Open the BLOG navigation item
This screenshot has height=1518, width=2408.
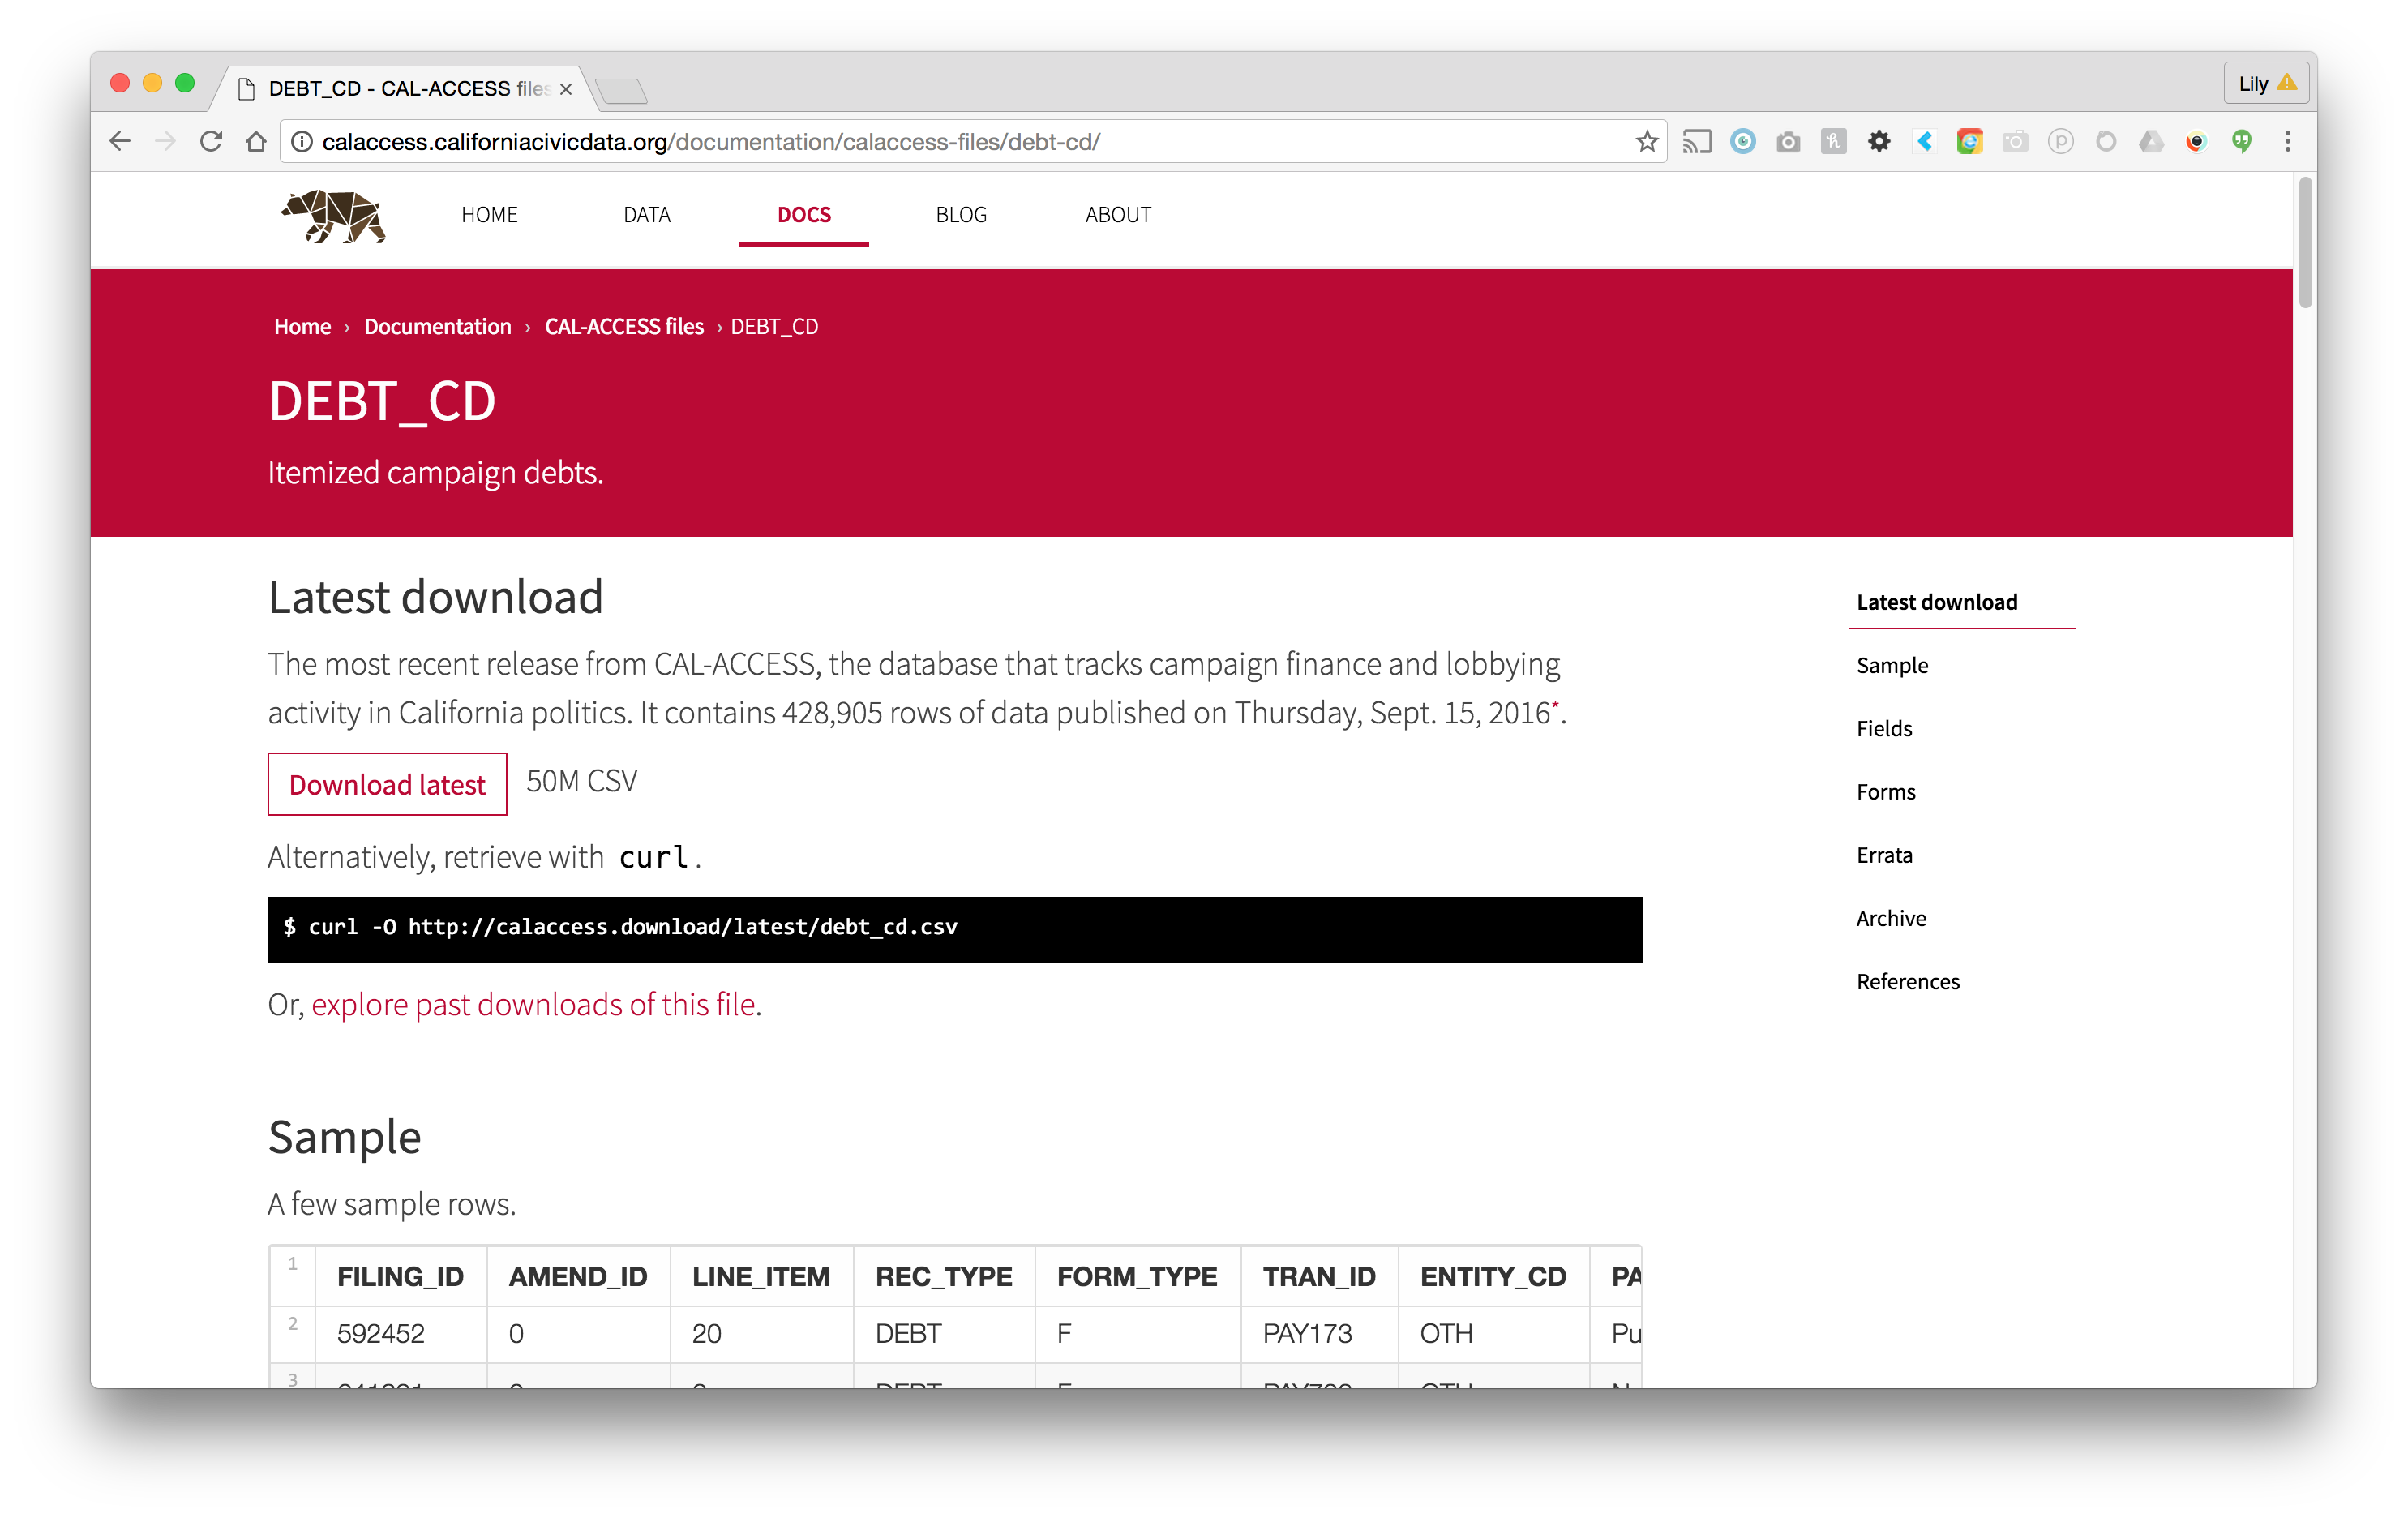tap(961, 215)
